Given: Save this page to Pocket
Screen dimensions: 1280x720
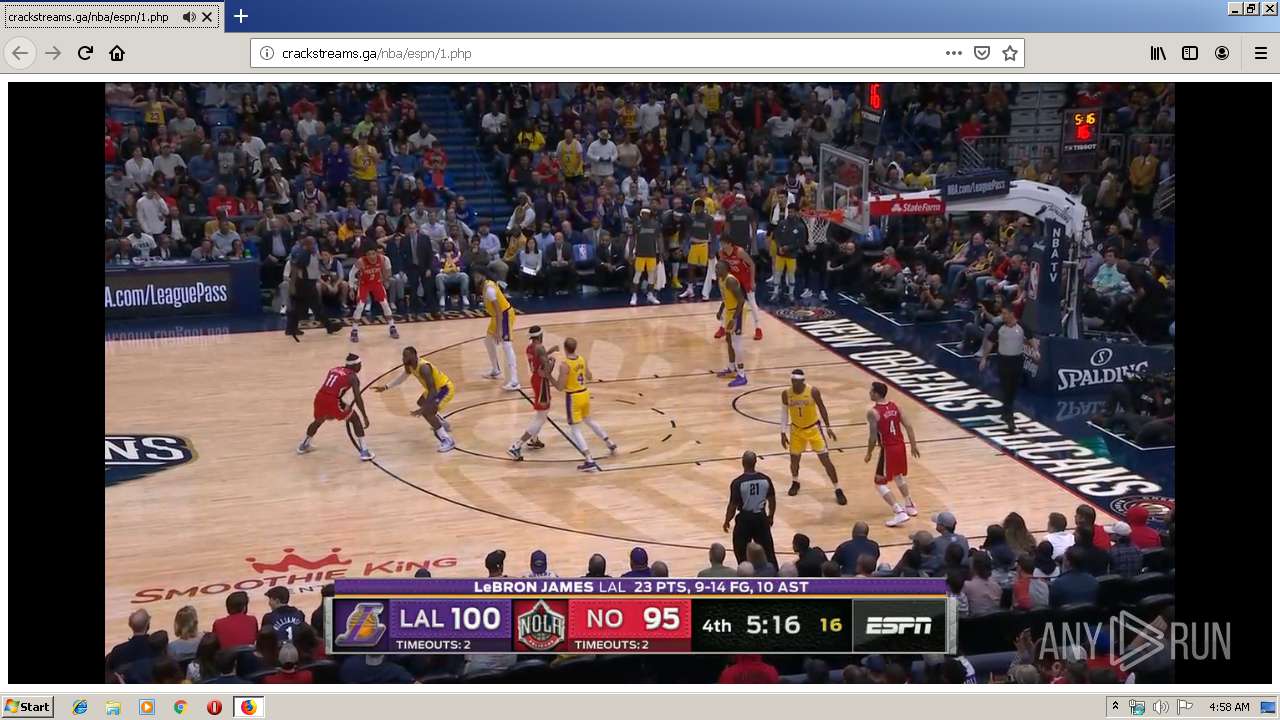Looking at the screenshot, I should coord(982,53).
